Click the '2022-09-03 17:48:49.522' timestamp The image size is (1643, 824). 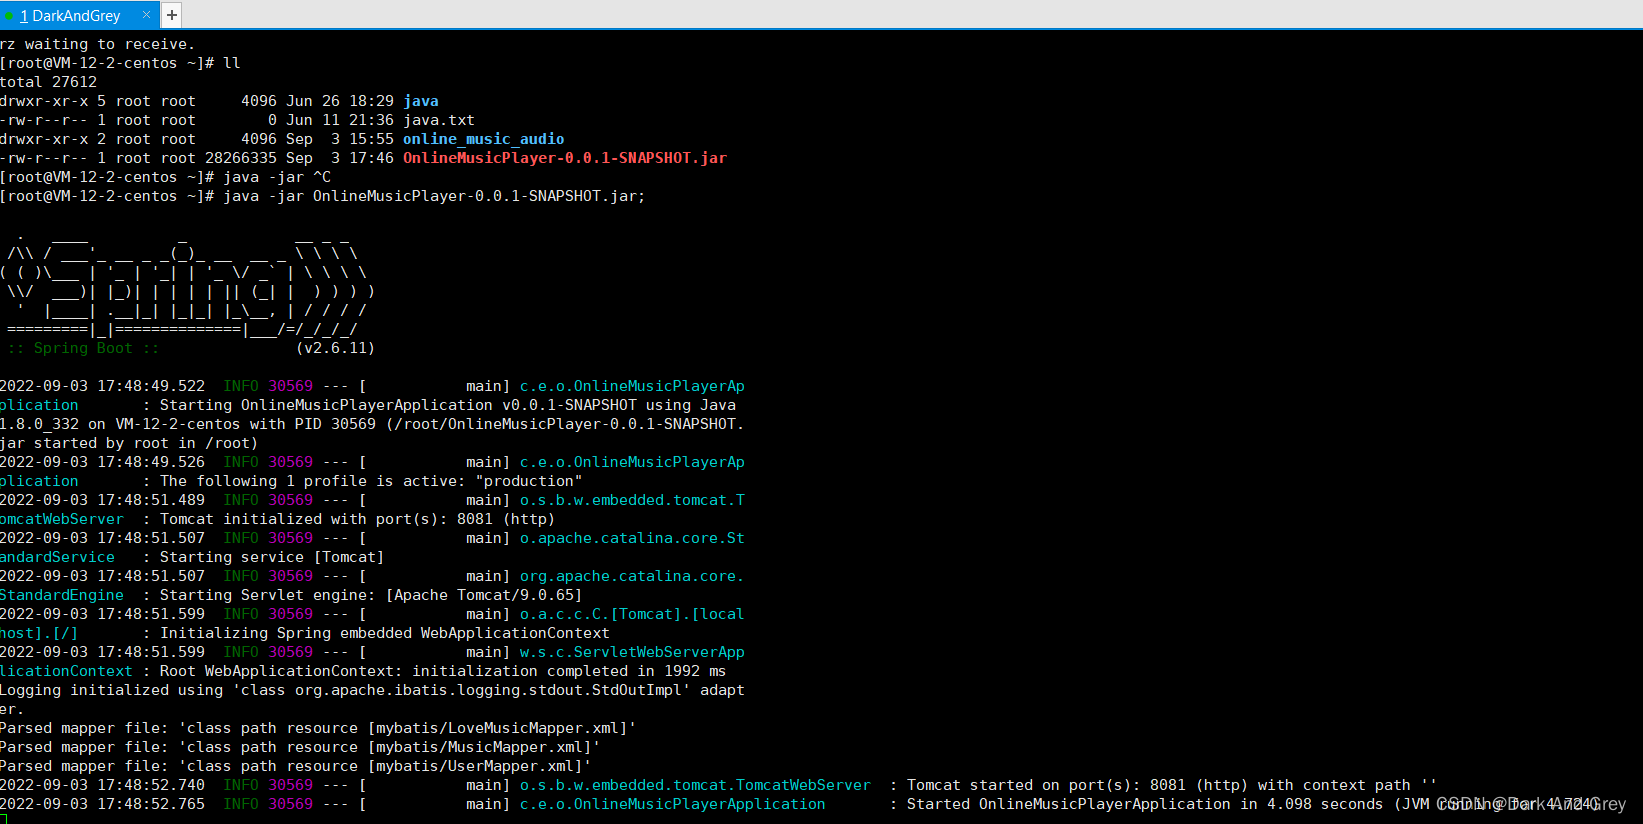pos(103,386)
